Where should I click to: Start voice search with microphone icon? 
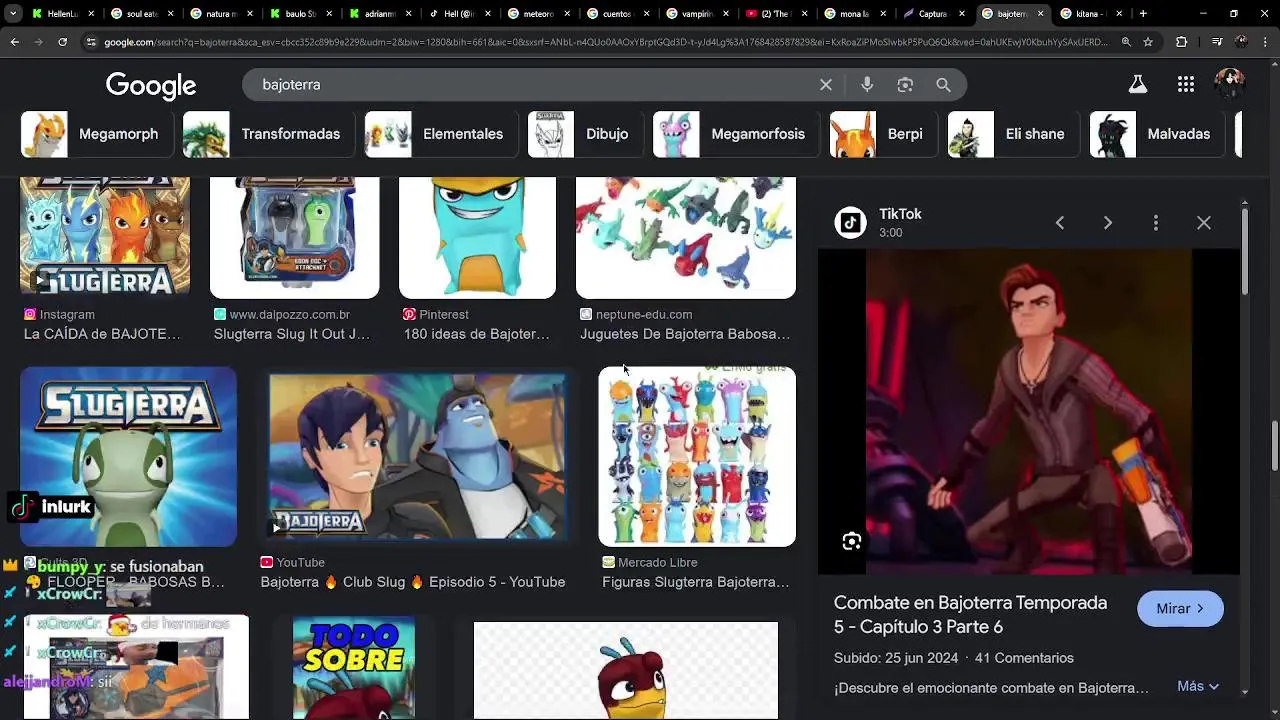(867, 85)
